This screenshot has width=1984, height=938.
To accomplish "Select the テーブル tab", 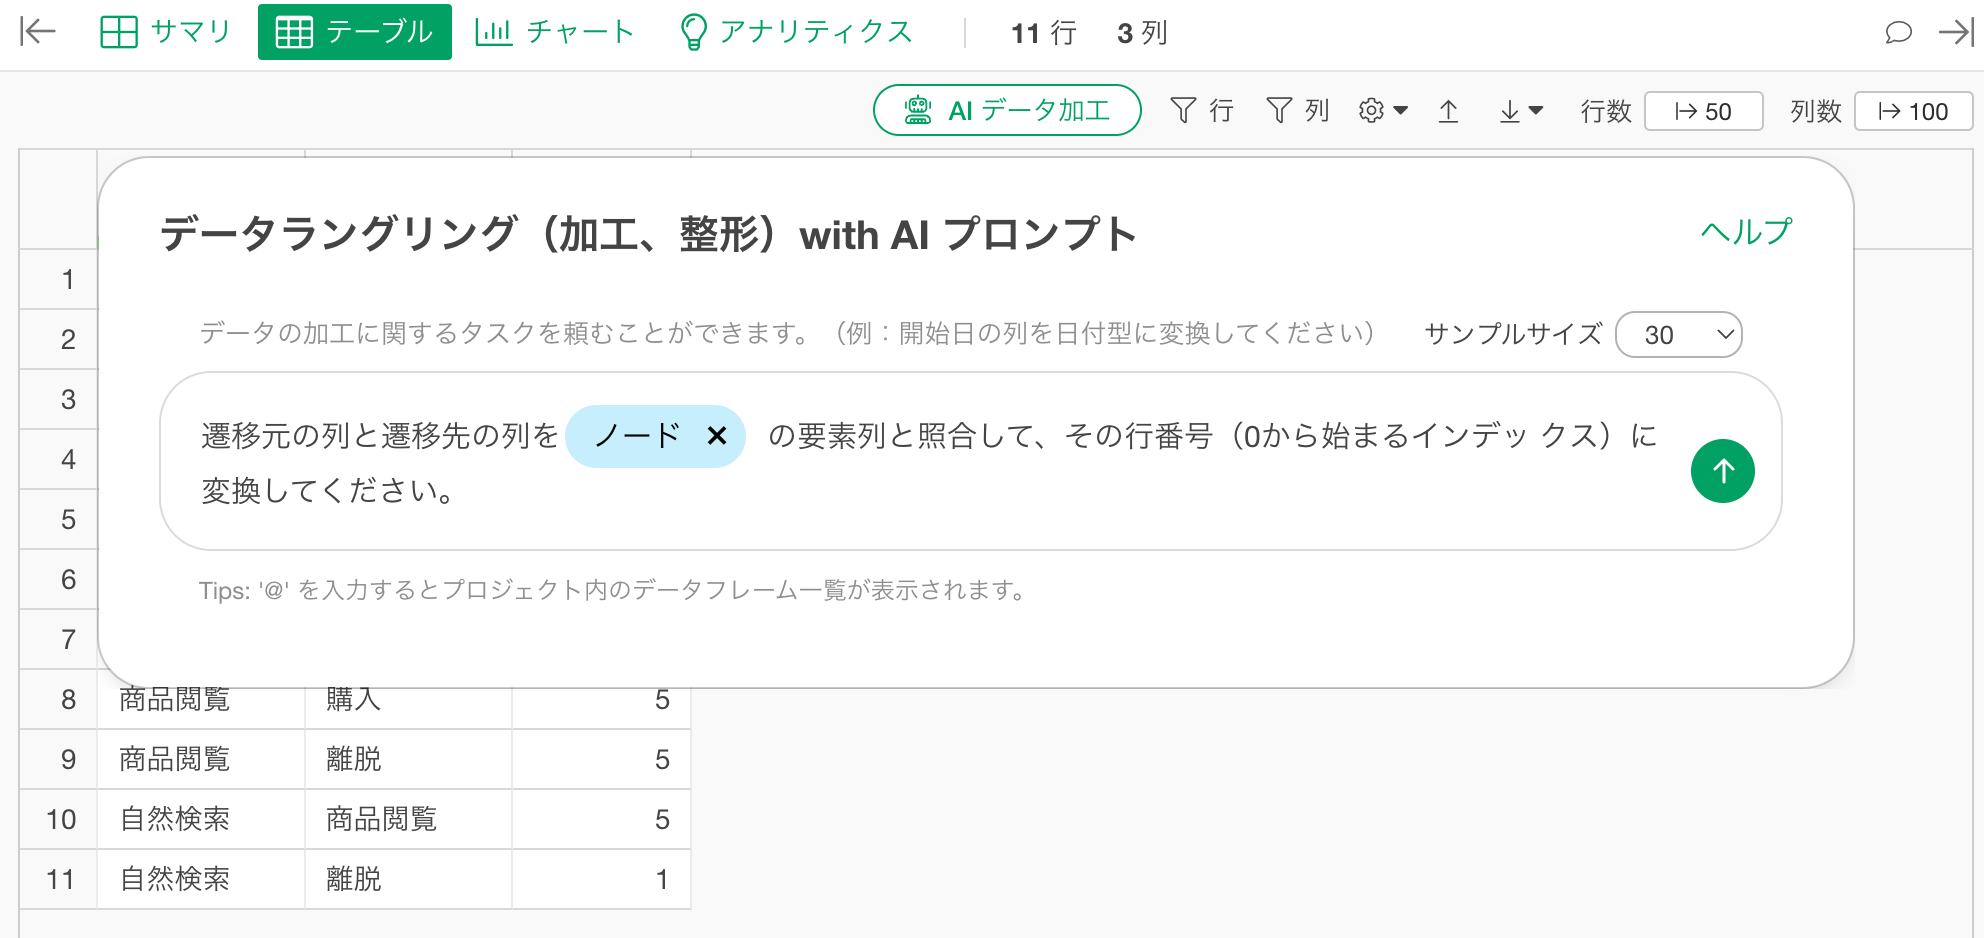I will tap(355, 32).
